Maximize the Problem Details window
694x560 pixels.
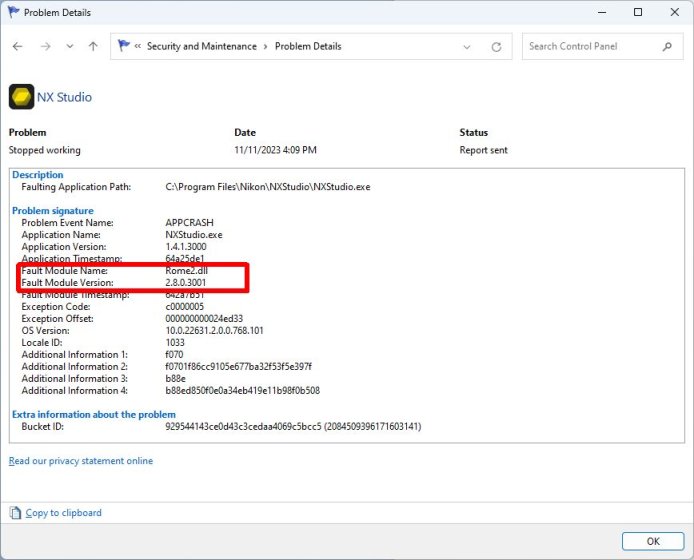click(638, 13)
